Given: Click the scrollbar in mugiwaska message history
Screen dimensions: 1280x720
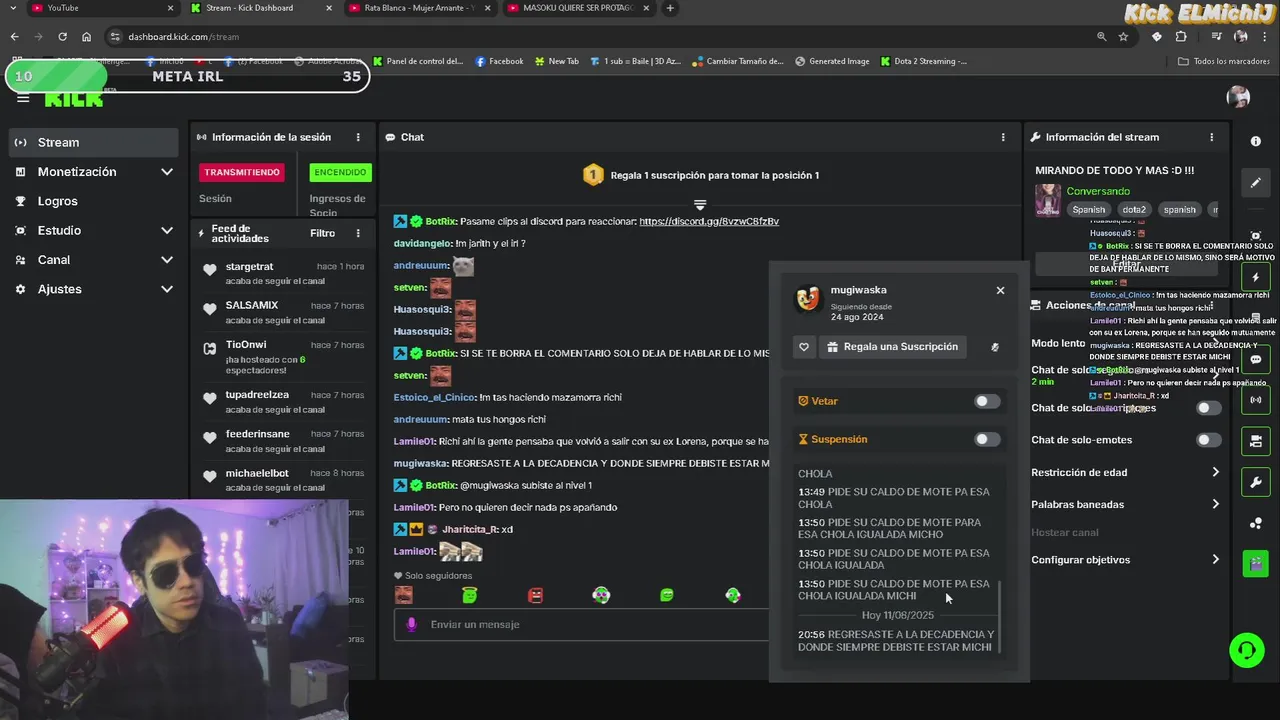Looking at the screenshot, I should [x=999, y=615].
